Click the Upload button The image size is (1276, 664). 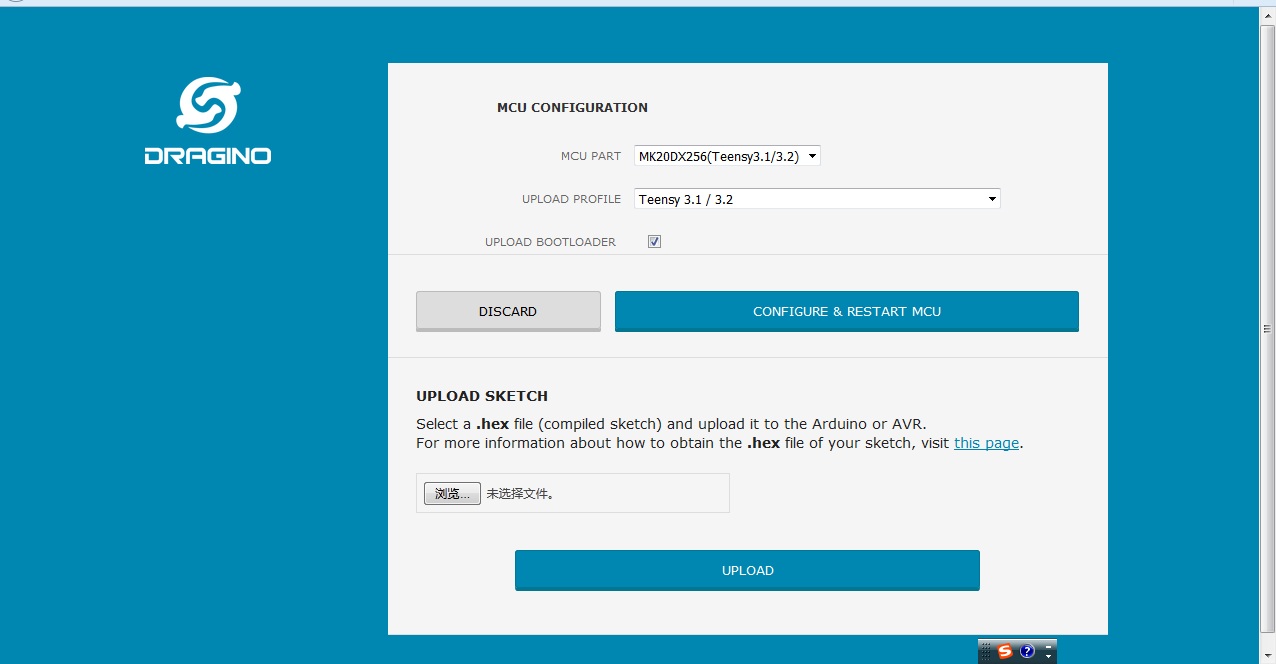coord(747,571)
